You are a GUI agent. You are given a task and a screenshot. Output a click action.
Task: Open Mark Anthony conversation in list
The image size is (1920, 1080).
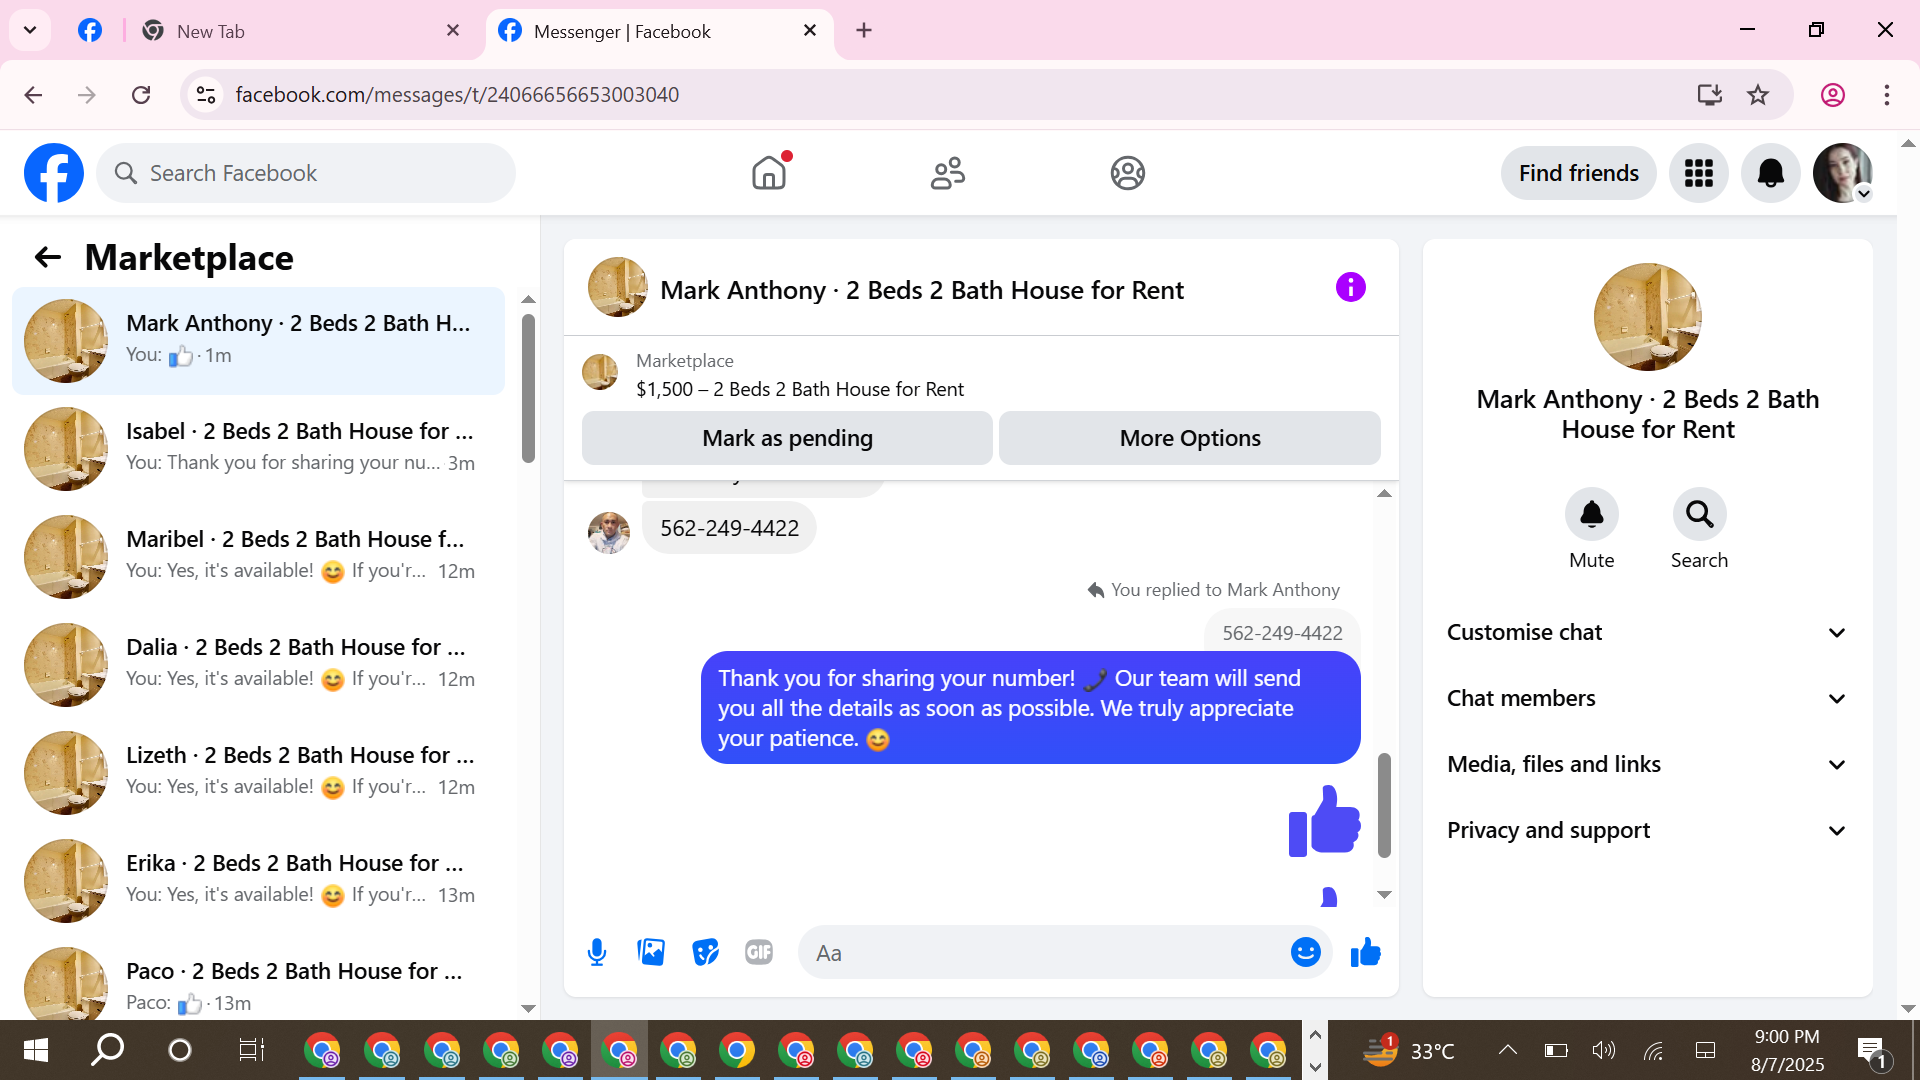point(258,340)
